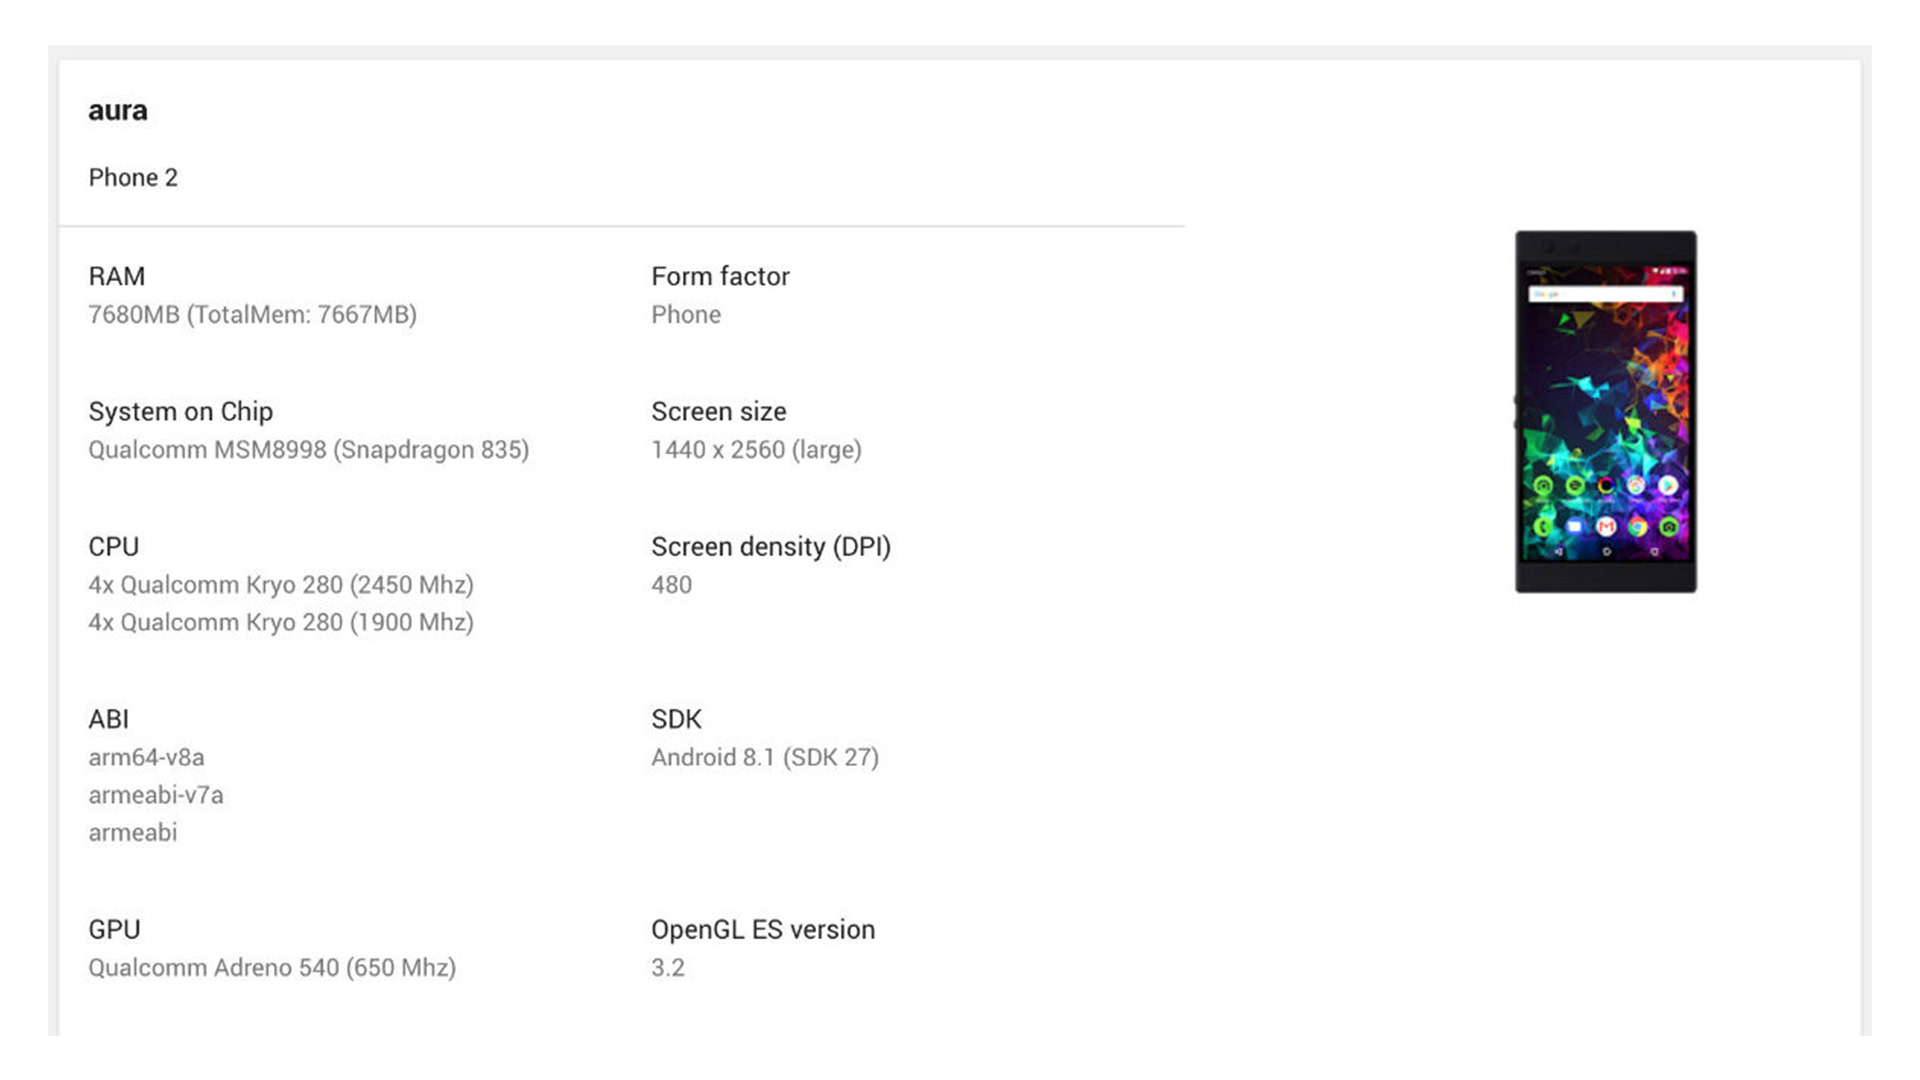
Task: Tap the Android recents navigation button
Action: pyautogui.click(x=1654, y=552)
